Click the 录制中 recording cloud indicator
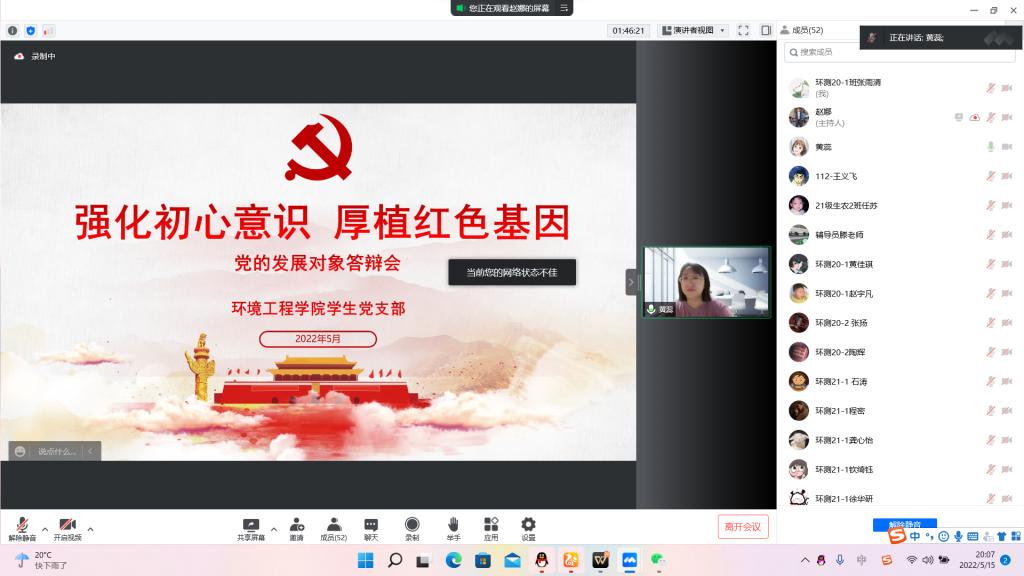The width and height of the screenshot is (1024, 576). (x=19, y=56)
